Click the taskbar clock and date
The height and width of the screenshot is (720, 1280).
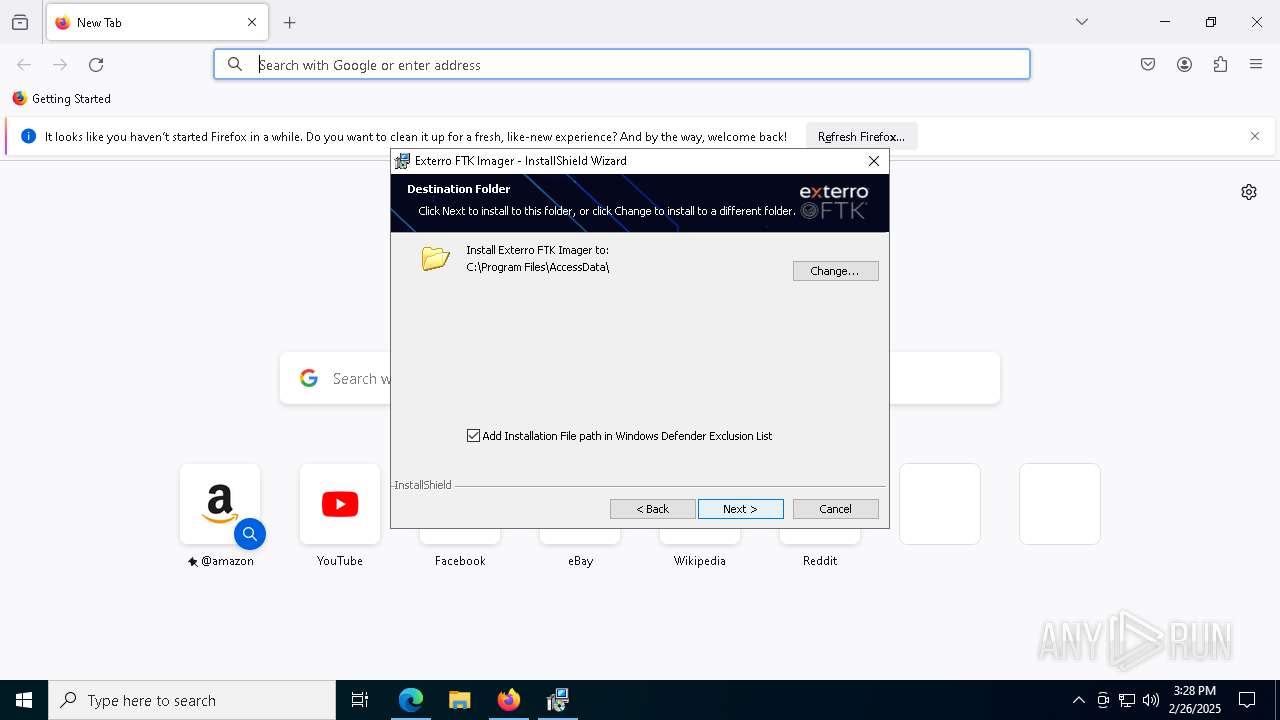1195,700
